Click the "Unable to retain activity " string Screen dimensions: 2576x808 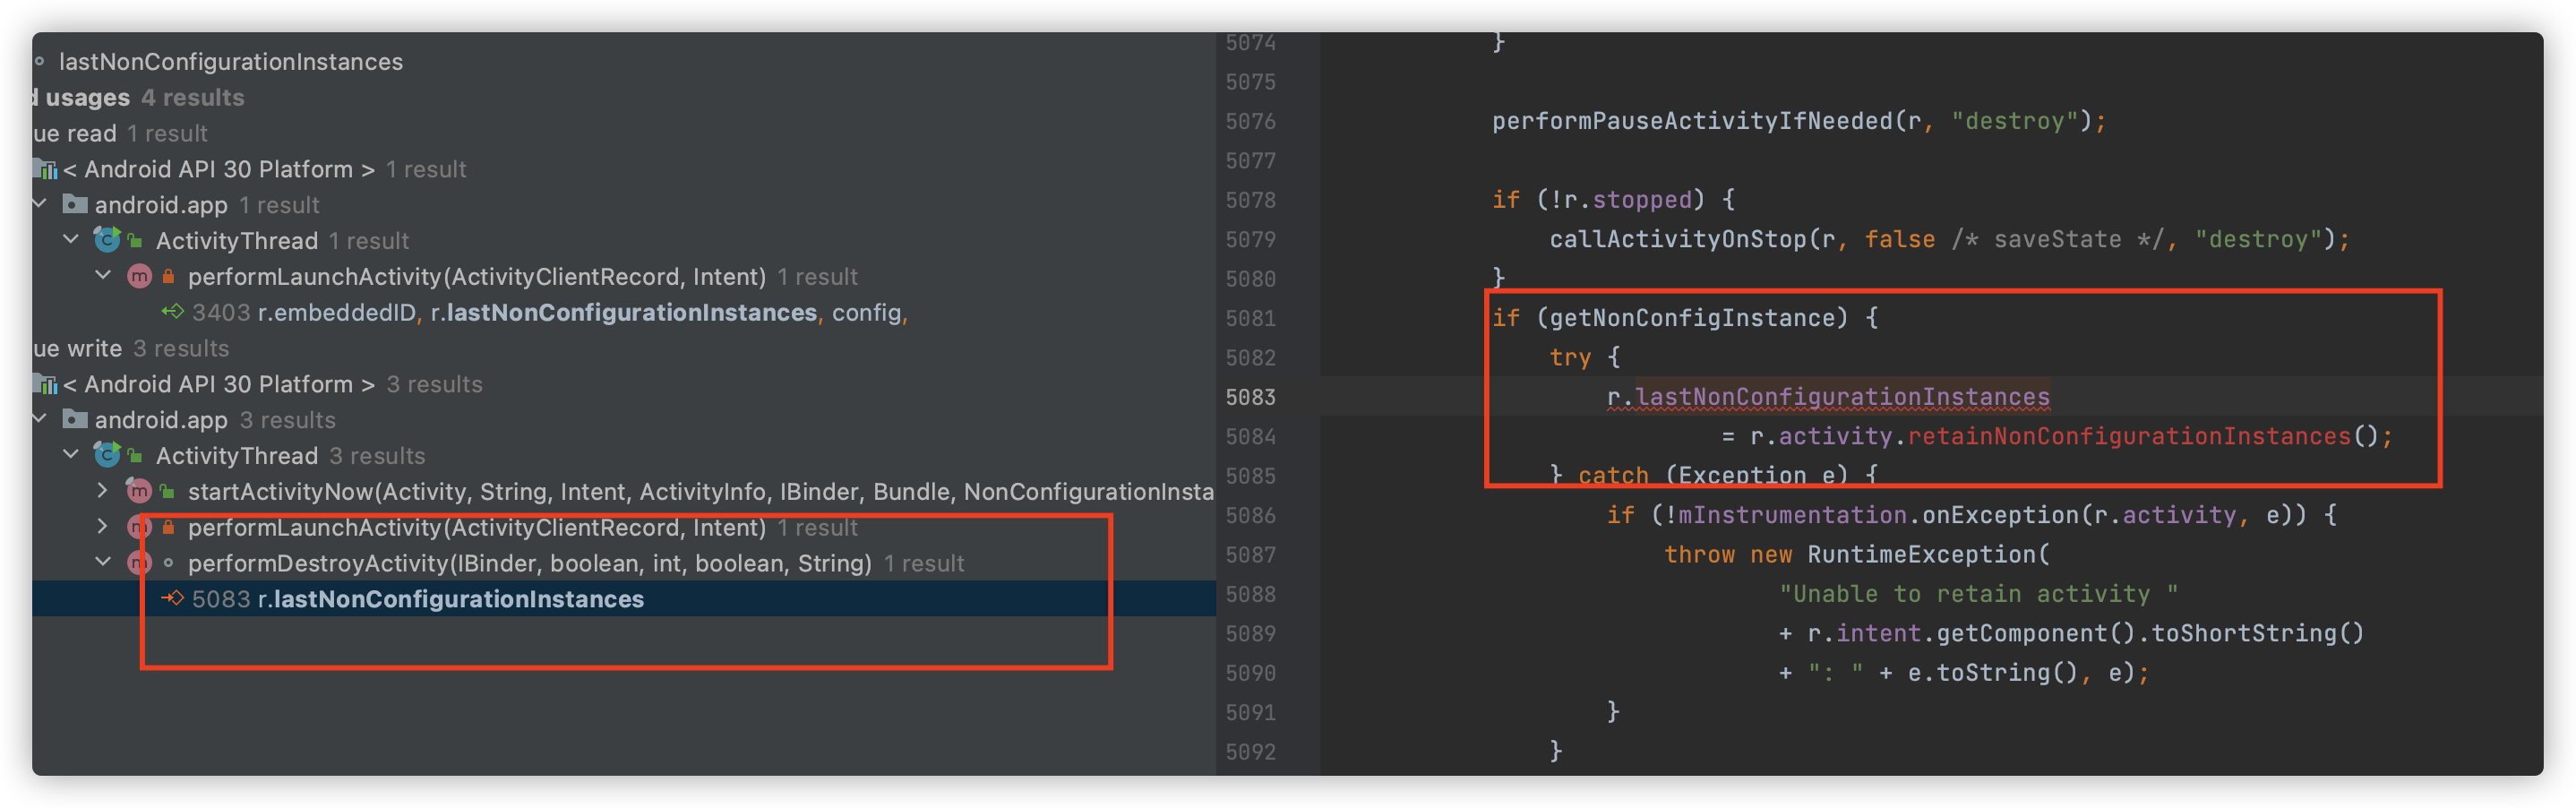tap(1978, 594)
